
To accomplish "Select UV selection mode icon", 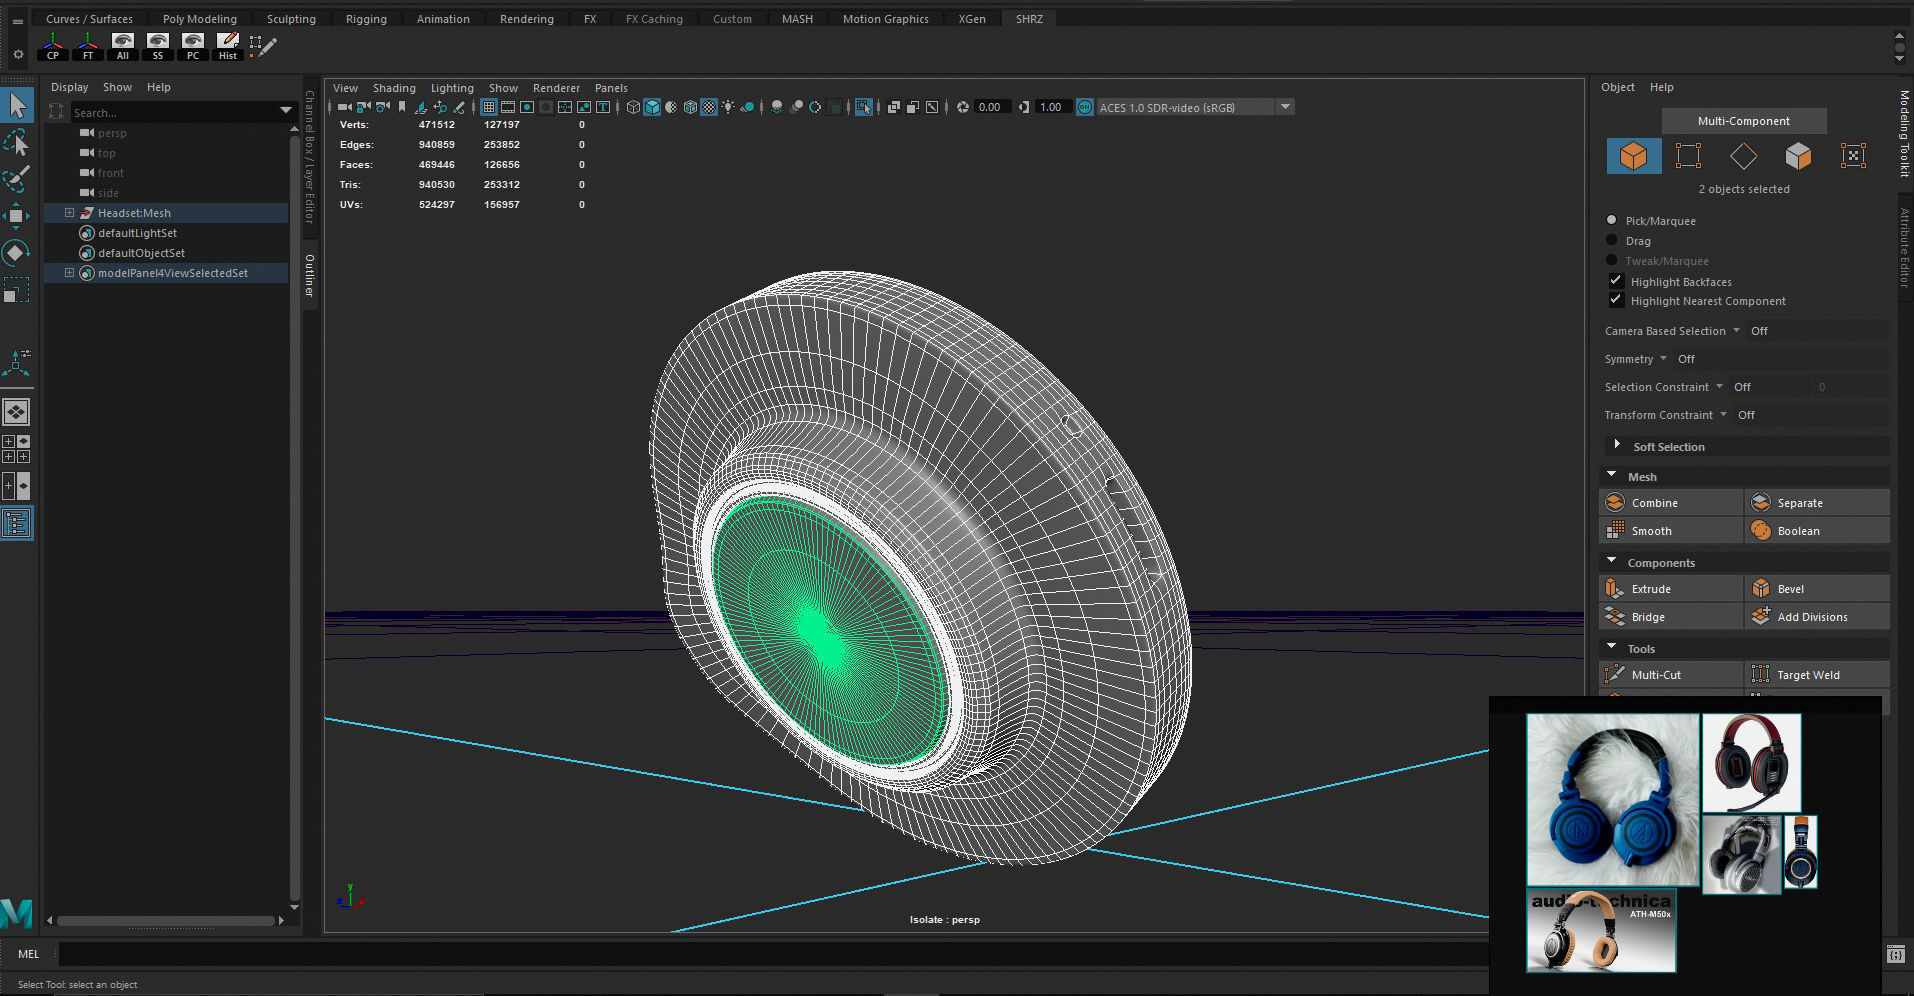I will pyautogui.click(x=1853, y=156).
